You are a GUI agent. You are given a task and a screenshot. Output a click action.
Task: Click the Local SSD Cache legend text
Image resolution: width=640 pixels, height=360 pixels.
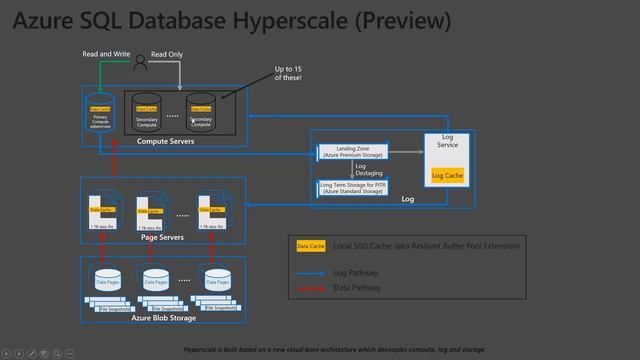point(427,246)
